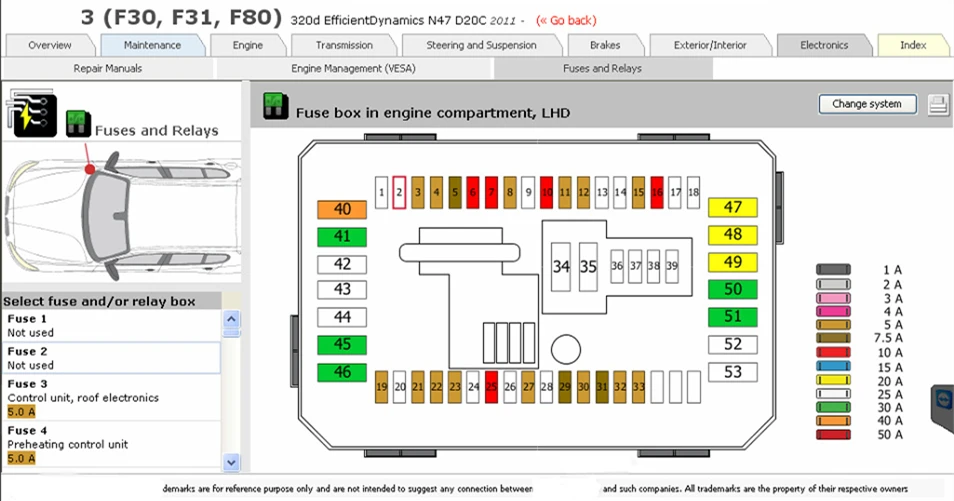Click fuse 19 in bottom row
The width and height of the screenshot is (954, 501).
[x=381, y=387]
